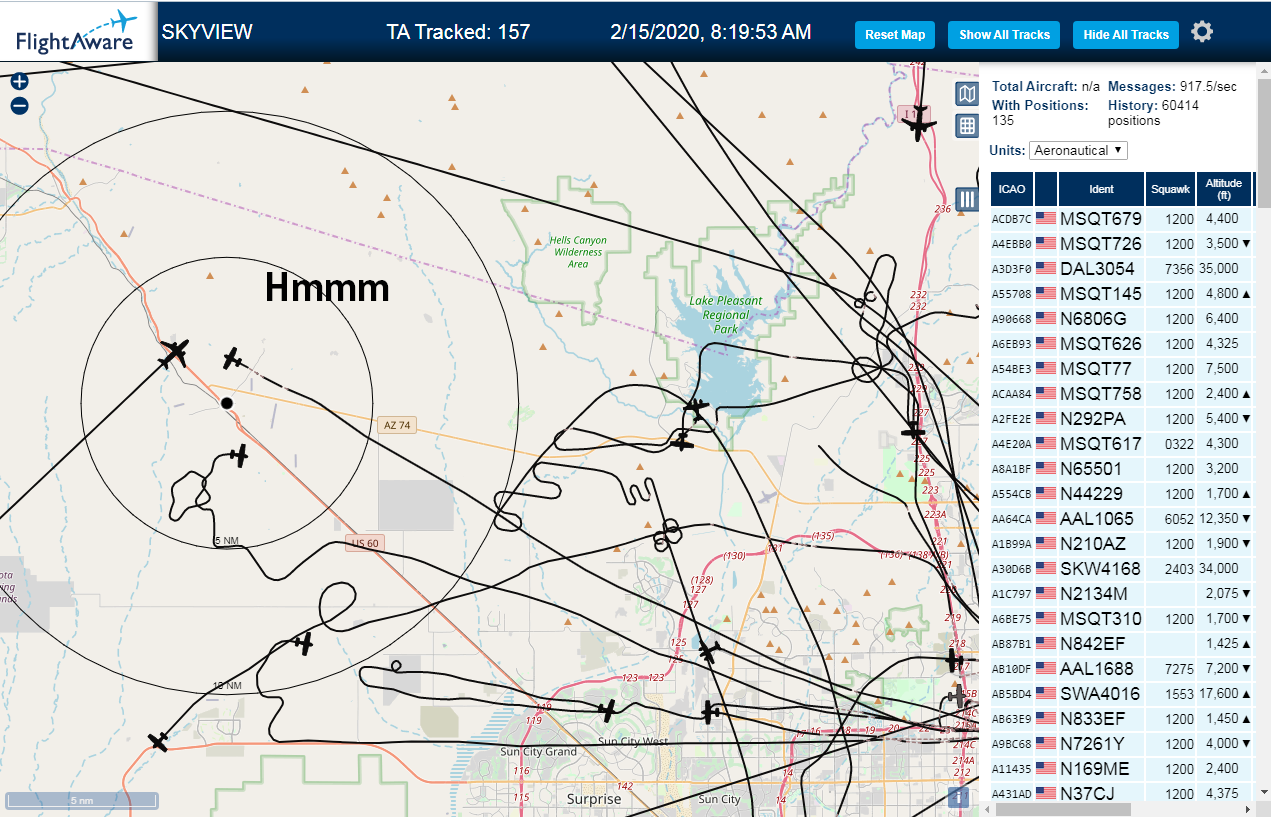Screen dimensions: 1271x817
Task: Select the MSQT626 aircraft row
Action: coord(1121,343)
